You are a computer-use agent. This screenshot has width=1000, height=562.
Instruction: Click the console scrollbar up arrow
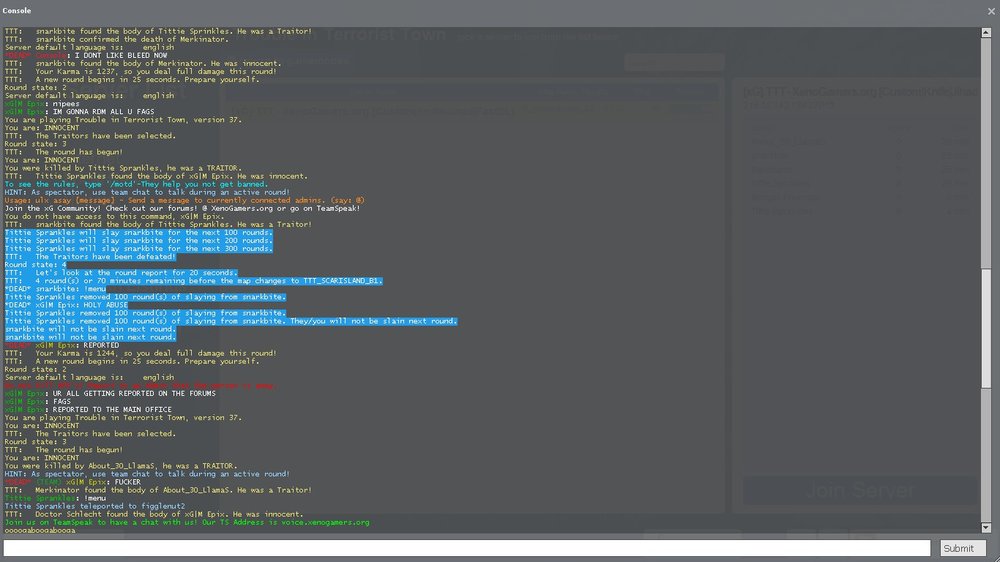986,32
